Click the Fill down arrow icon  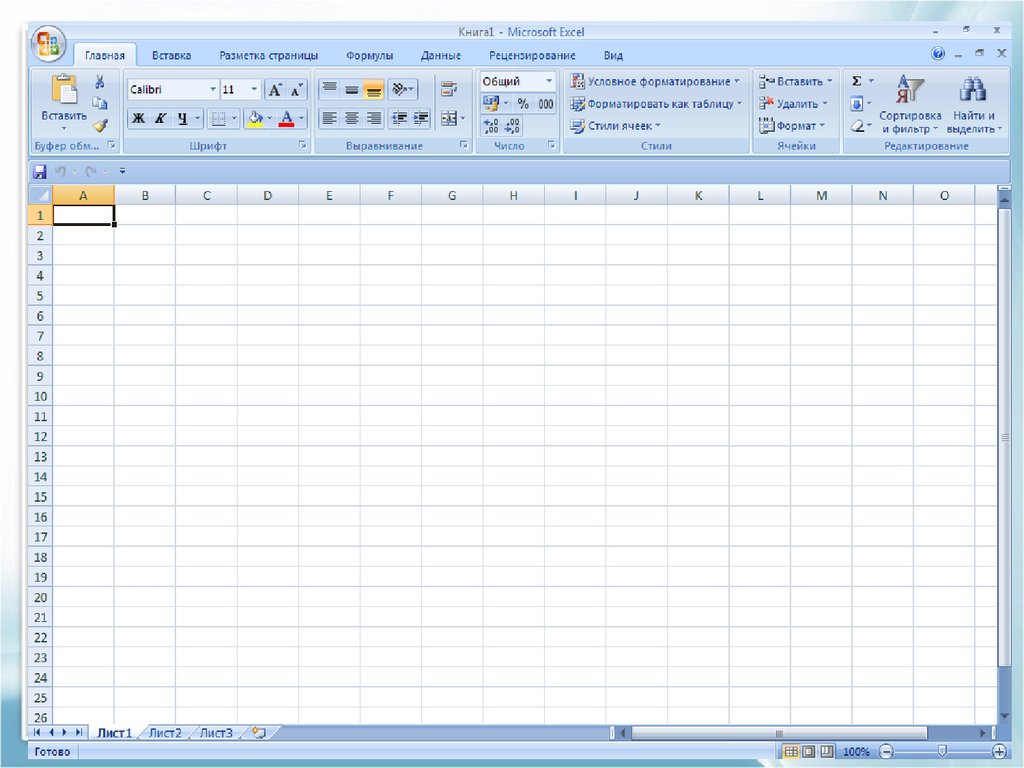click(857, 104)
